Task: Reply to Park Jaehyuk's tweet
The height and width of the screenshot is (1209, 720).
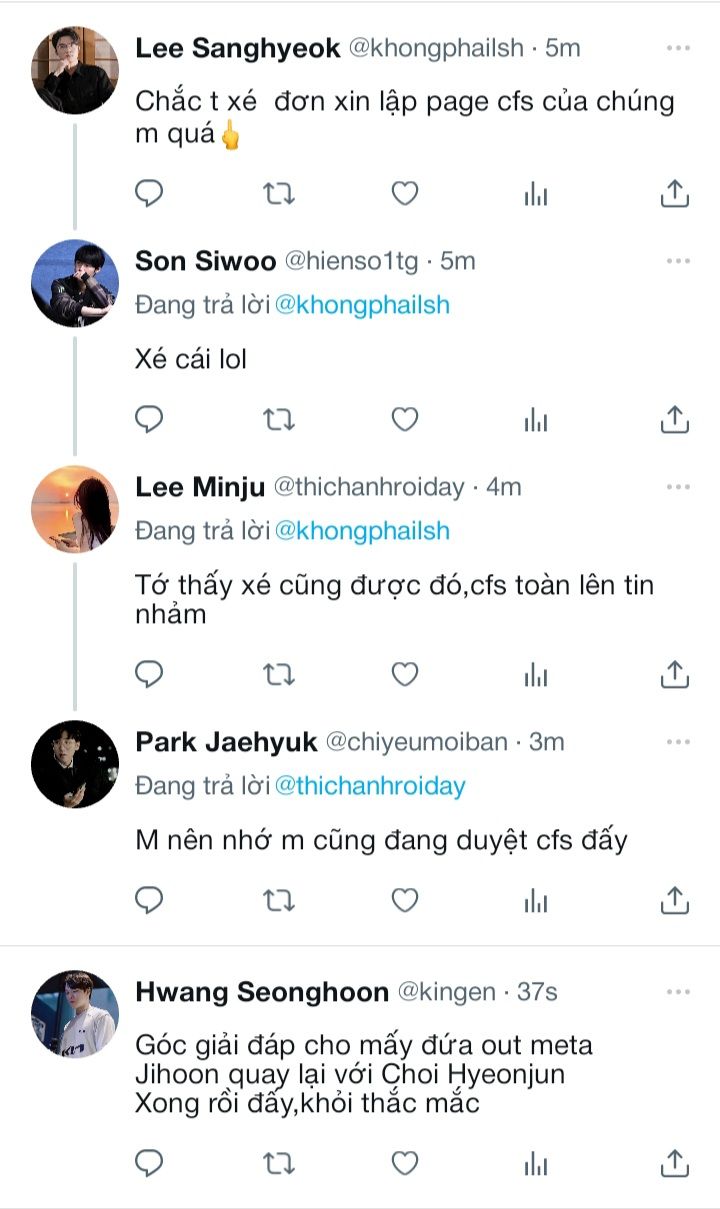Action: 149,901
